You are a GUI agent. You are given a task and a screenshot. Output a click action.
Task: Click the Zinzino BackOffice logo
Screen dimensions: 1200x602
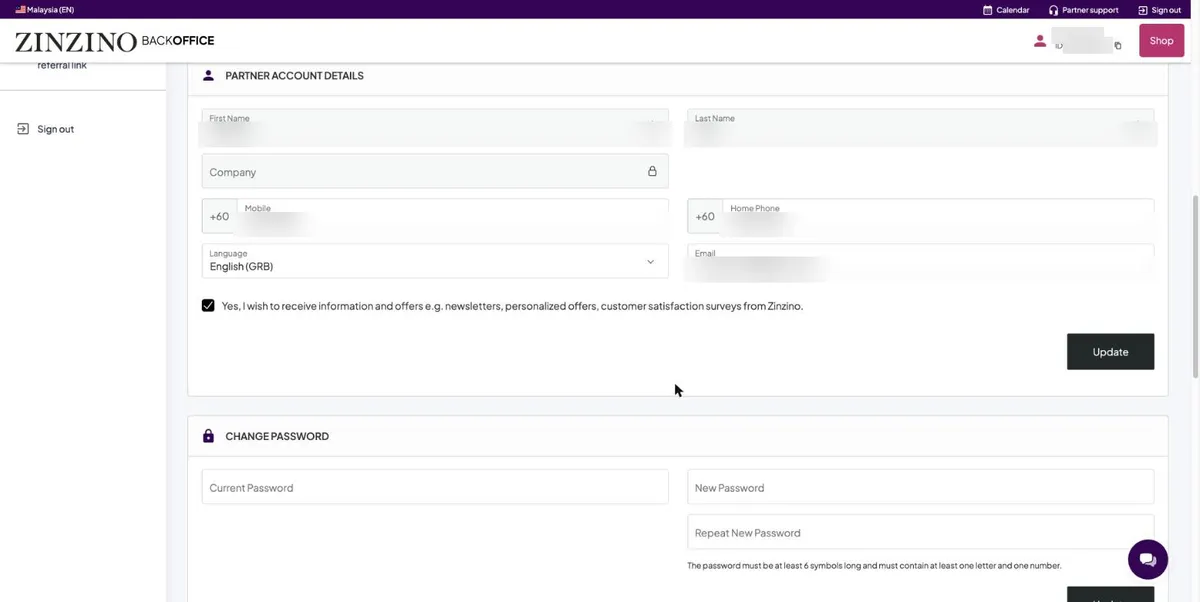[x=114, y=41]
